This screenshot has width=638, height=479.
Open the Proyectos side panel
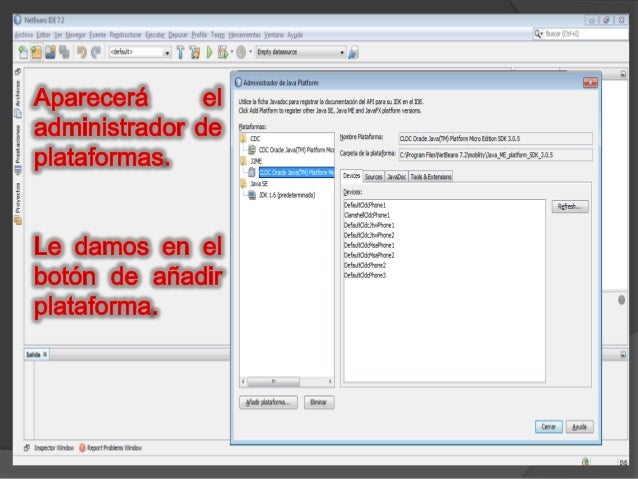[18, 203]
